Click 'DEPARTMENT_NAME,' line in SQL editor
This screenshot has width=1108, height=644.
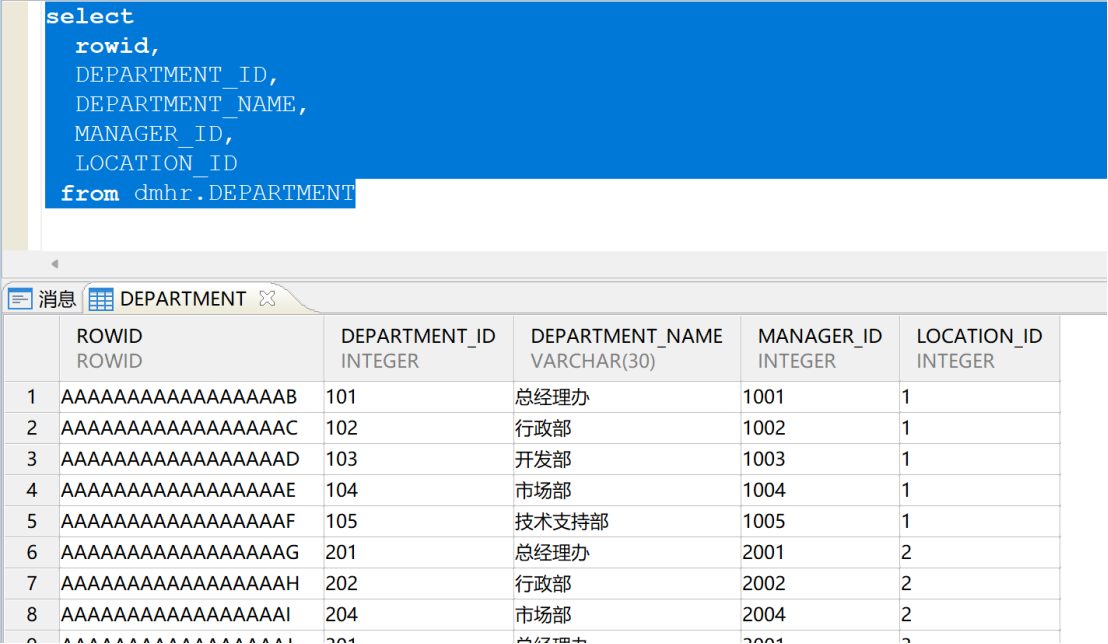191,105
